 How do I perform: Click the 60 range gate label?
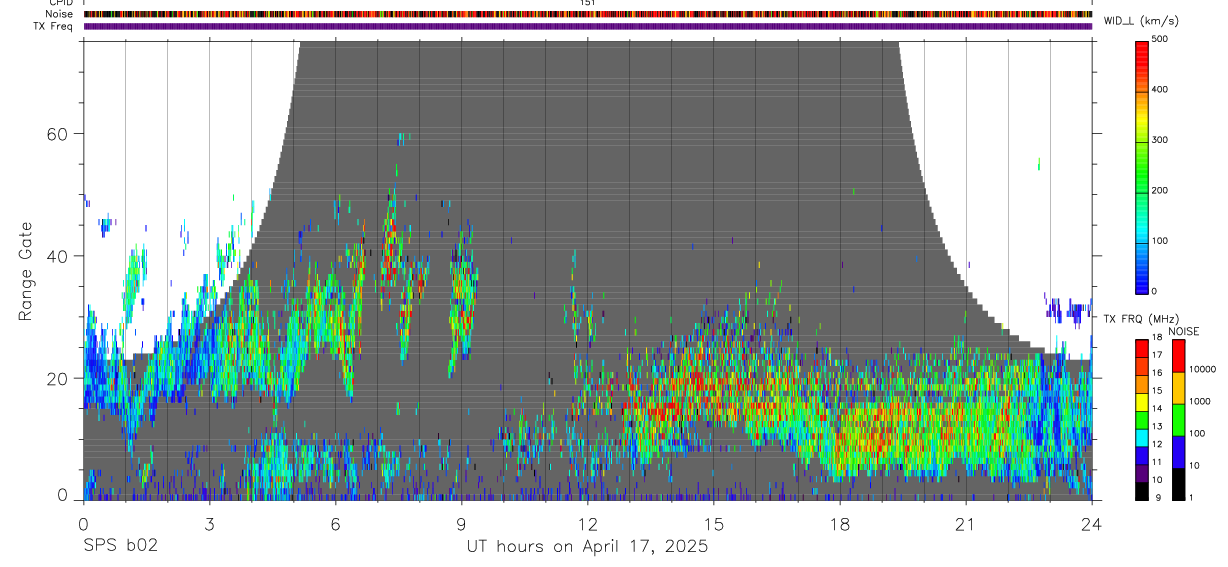pyautogui.click(x=58, y=133)
